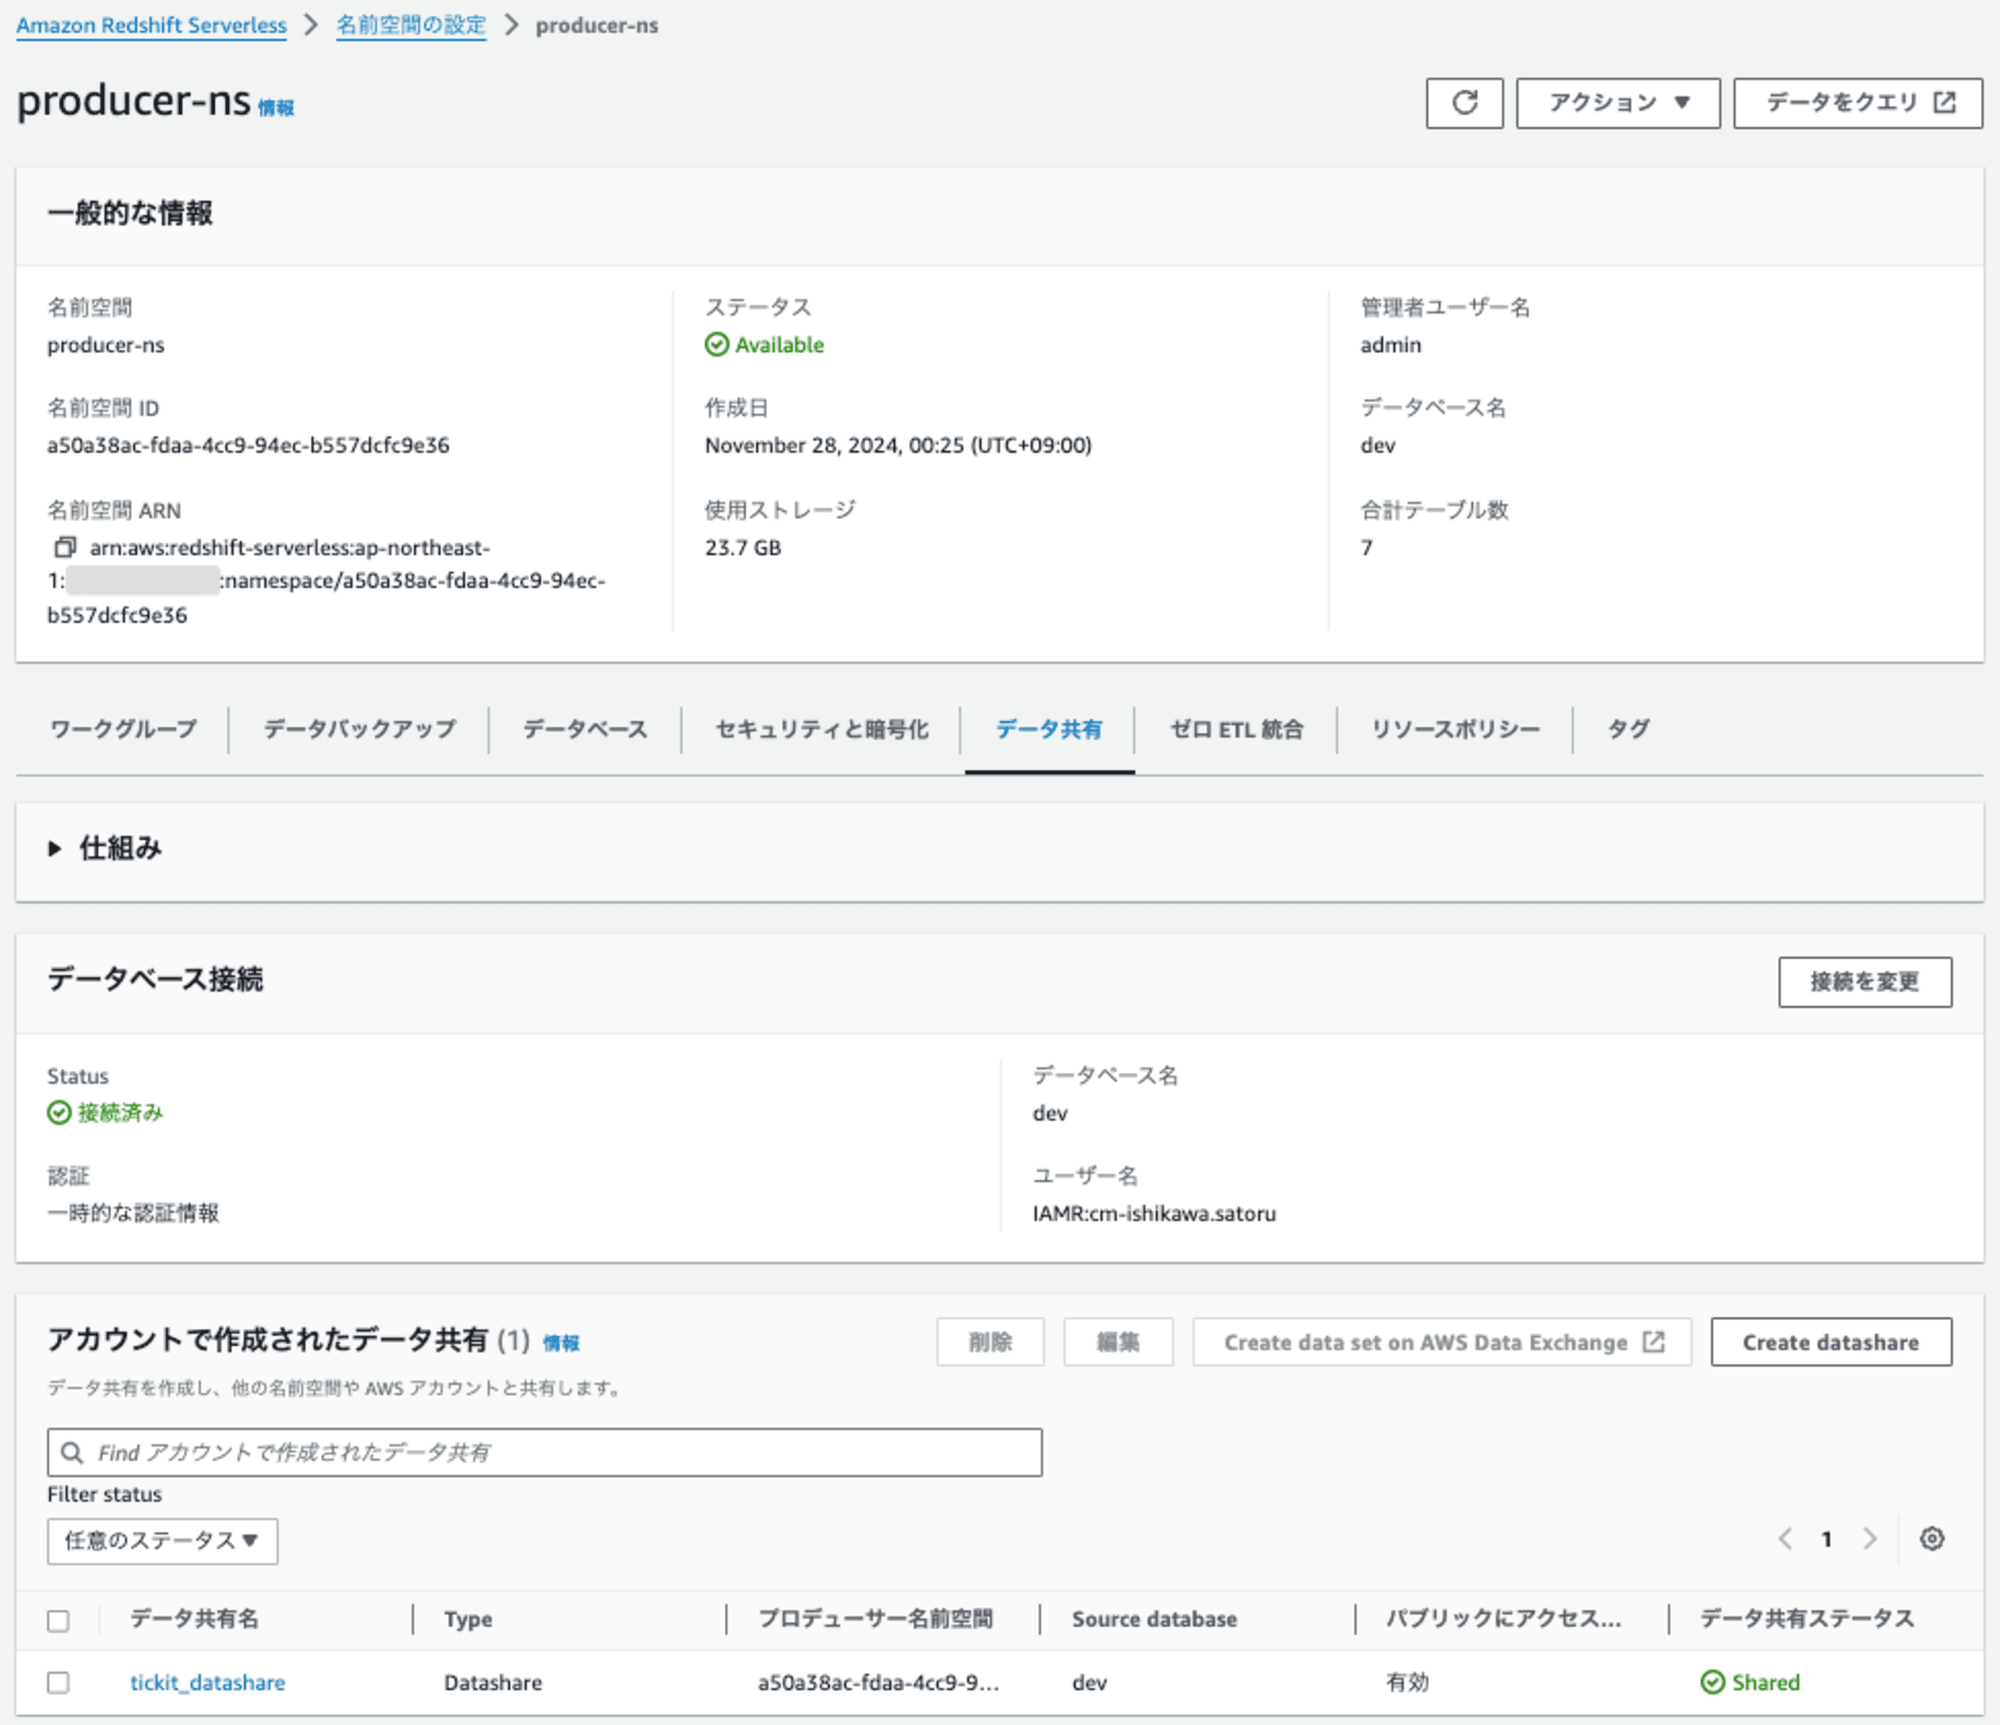Switch to the データベース tab
Screen dimensions: 2000x1725
[x=585, y=729]
